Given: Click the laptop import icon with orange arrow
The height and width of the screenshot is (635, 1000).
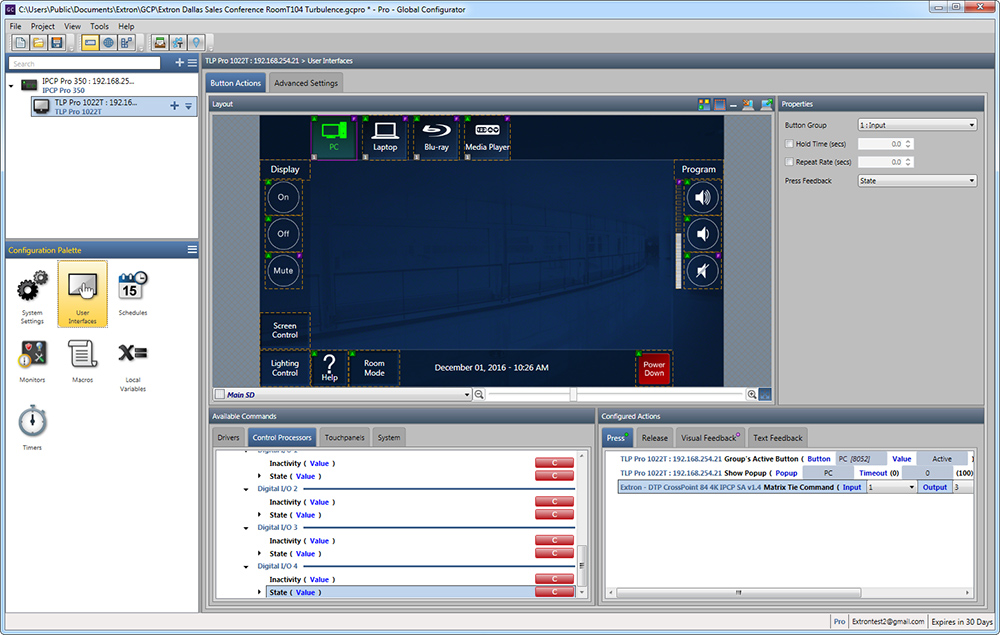Looking at the screenshot, I should tap(748, 104).
